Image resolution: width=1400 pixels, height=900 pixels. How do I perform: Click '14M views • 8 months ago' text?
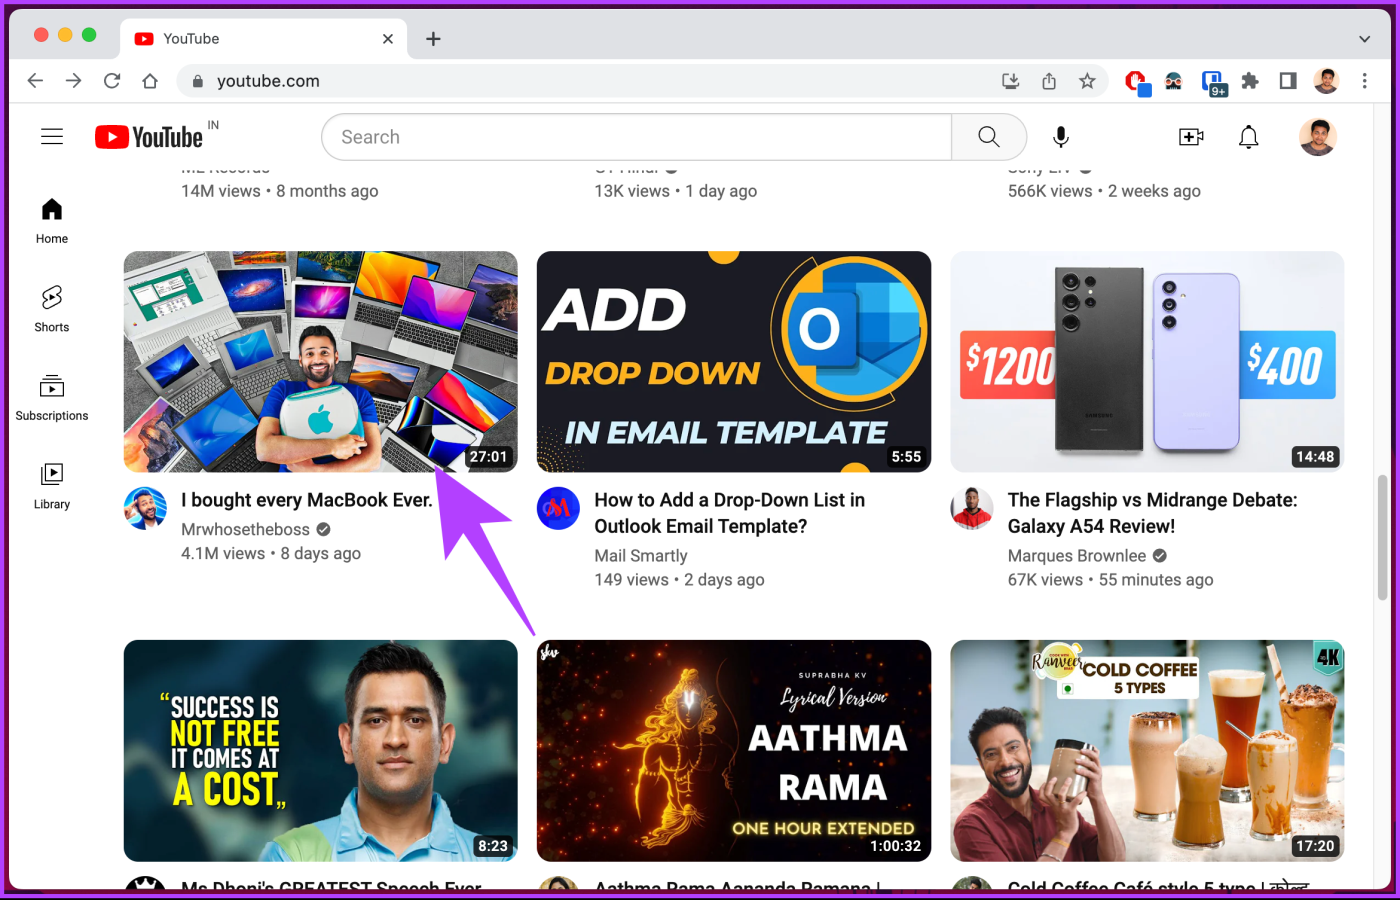point(280,191)
